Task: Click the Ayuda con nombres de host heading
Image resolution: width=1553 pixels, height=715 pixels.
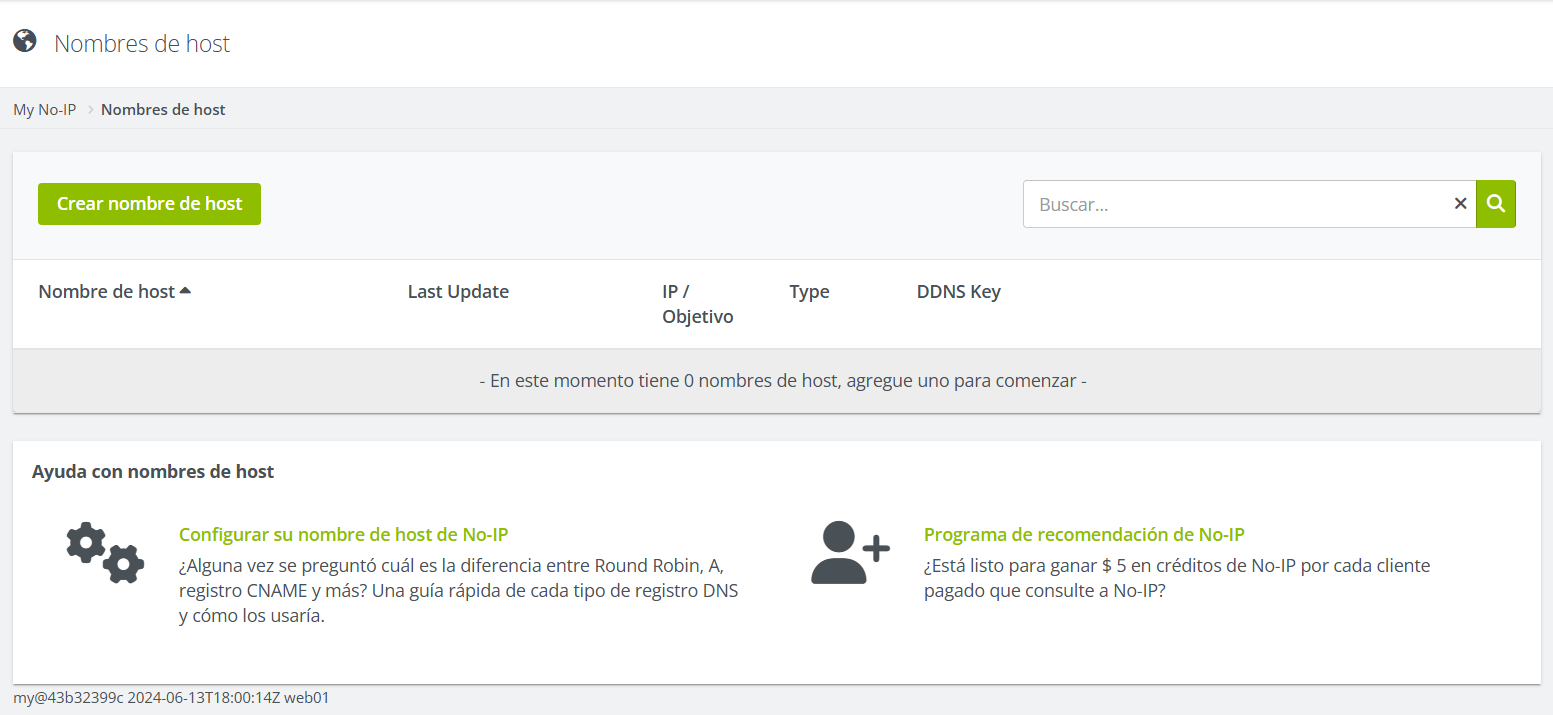Action: coord(153,471)
